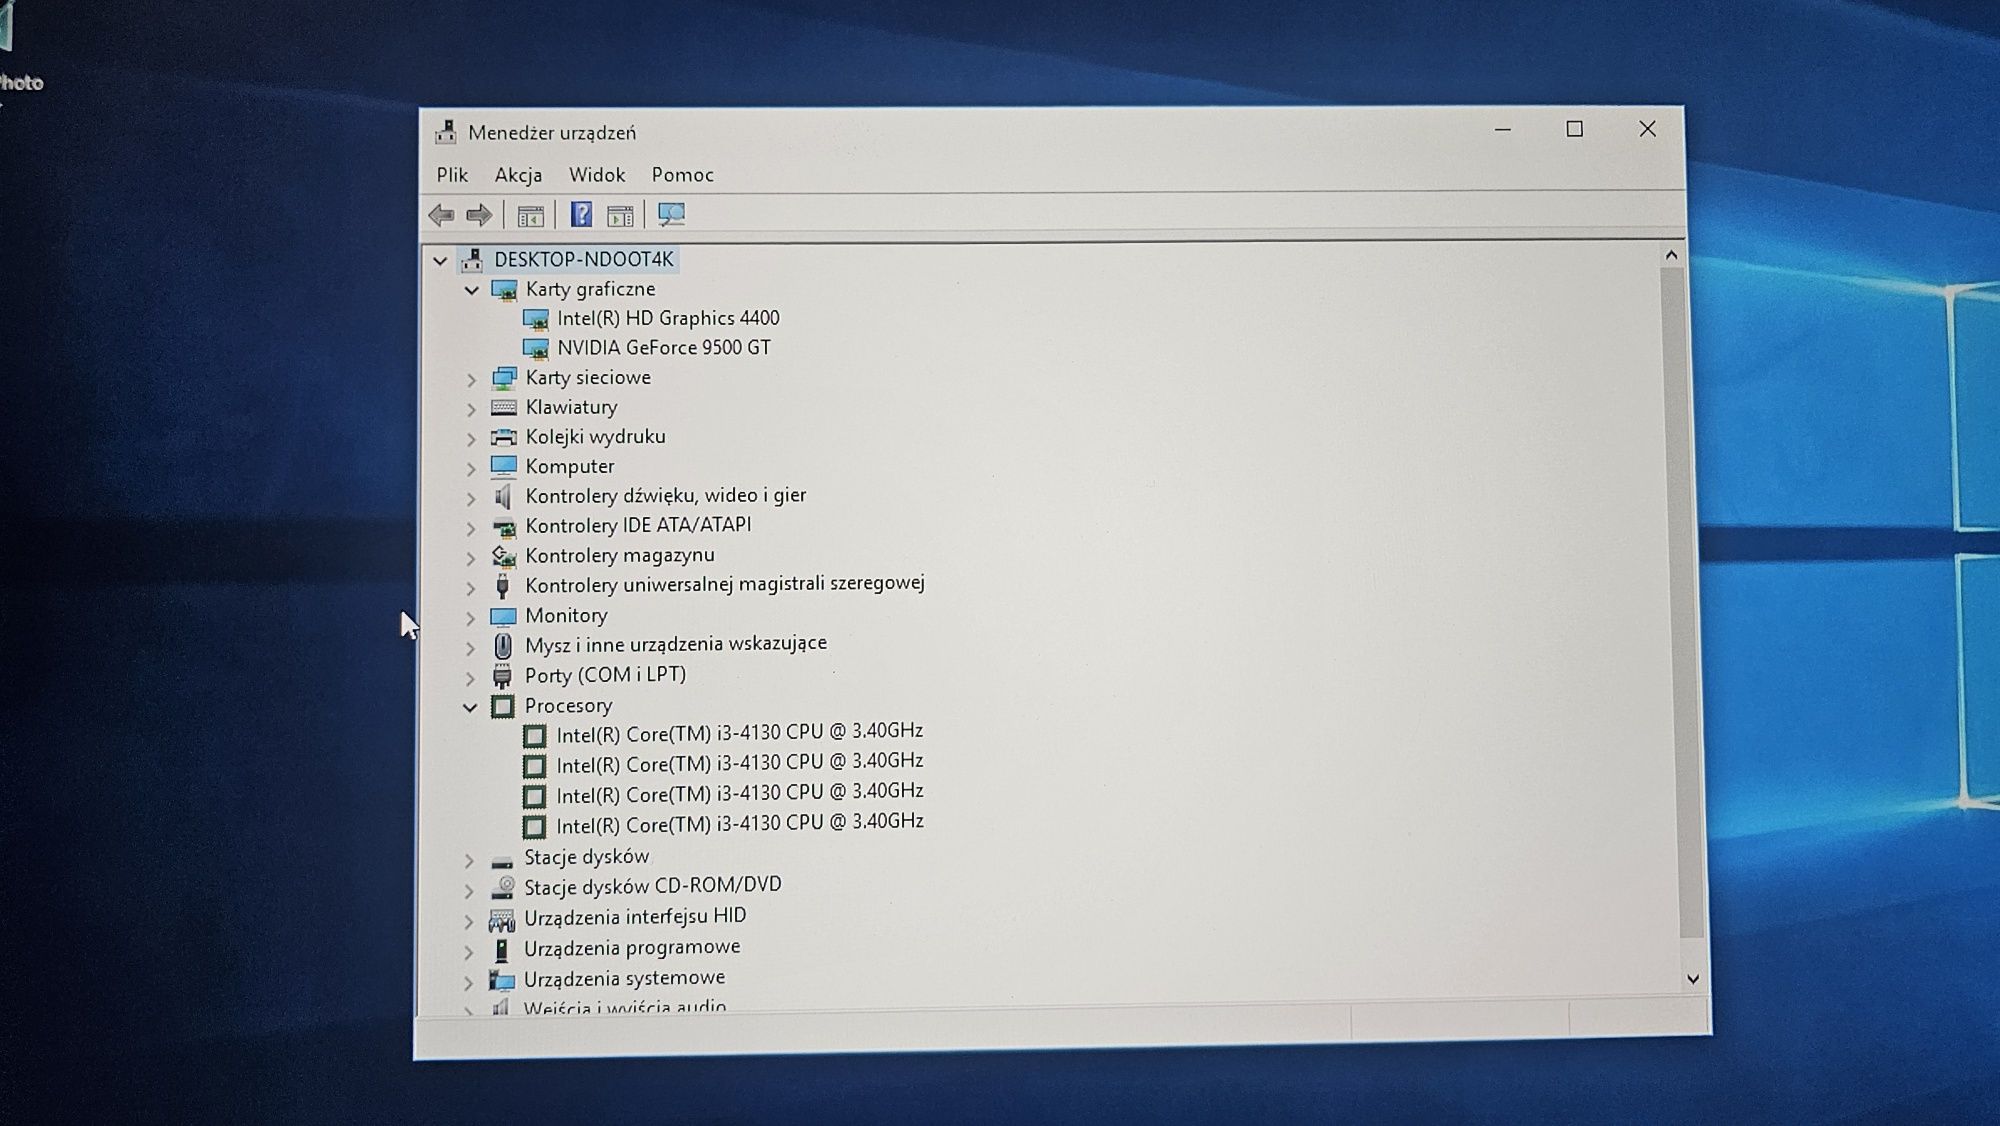This screenshot has height=1126, width=2000.
Task: Click the CD-ROM/DVD drive icon
Action: [x=502, y=888]
